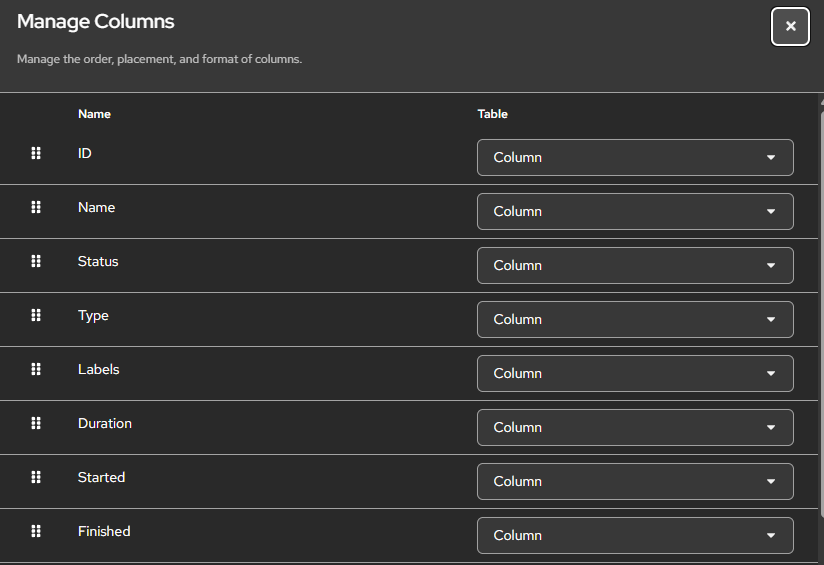Expand the Type row table dropdown
This screenshot has height=565, width=824.
click(635, 319)
